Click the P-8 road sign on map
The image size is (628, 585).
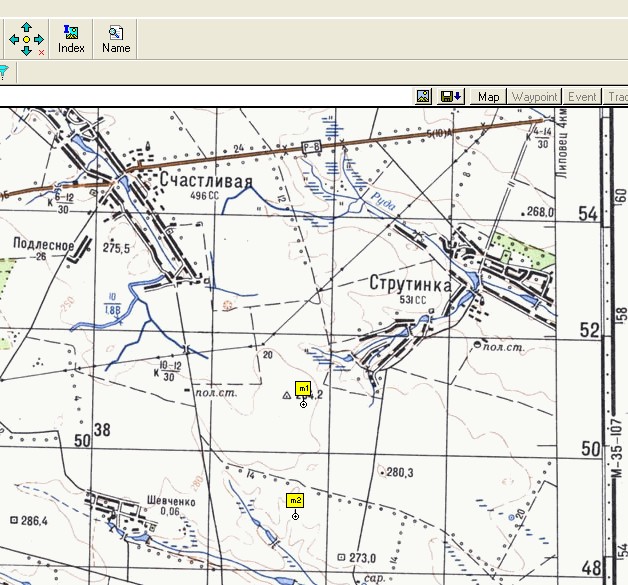tap(310, 147)
